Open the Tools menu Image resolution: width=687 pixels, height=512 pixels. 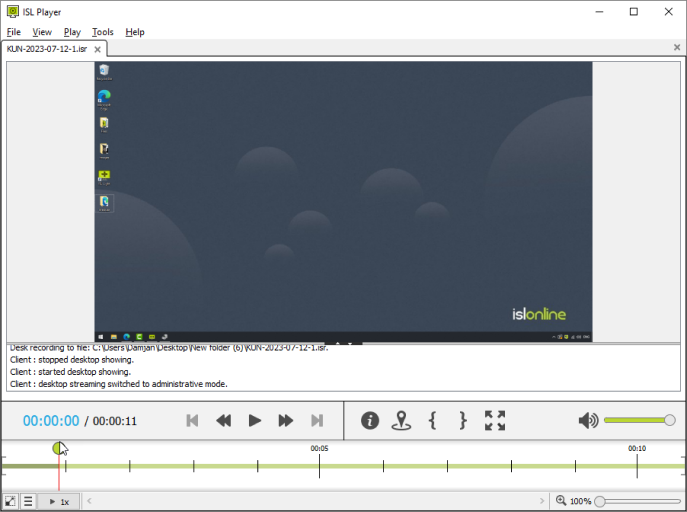(x=102, y=32)
